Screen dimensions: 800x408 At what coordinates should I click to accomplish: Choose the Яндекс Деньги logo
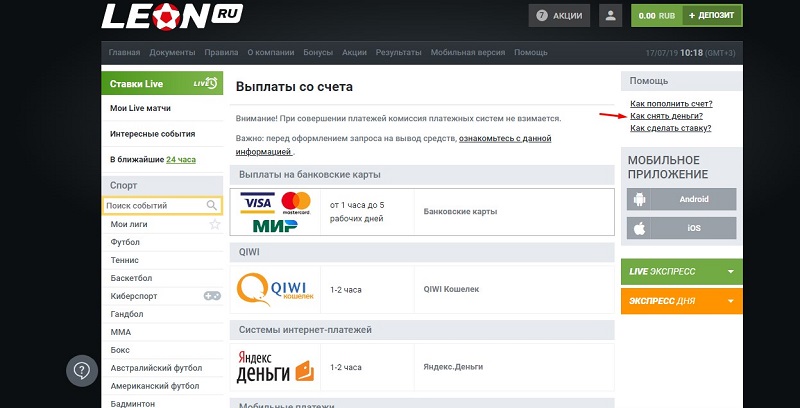[275, 367]
